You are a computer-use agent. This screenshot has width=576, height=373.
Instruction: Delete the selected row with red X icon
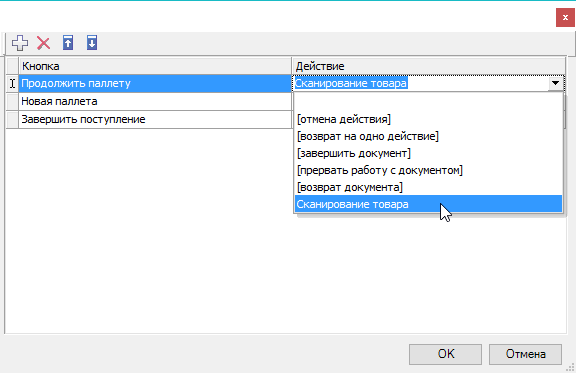pyautogui.click(x=43, y=43)
